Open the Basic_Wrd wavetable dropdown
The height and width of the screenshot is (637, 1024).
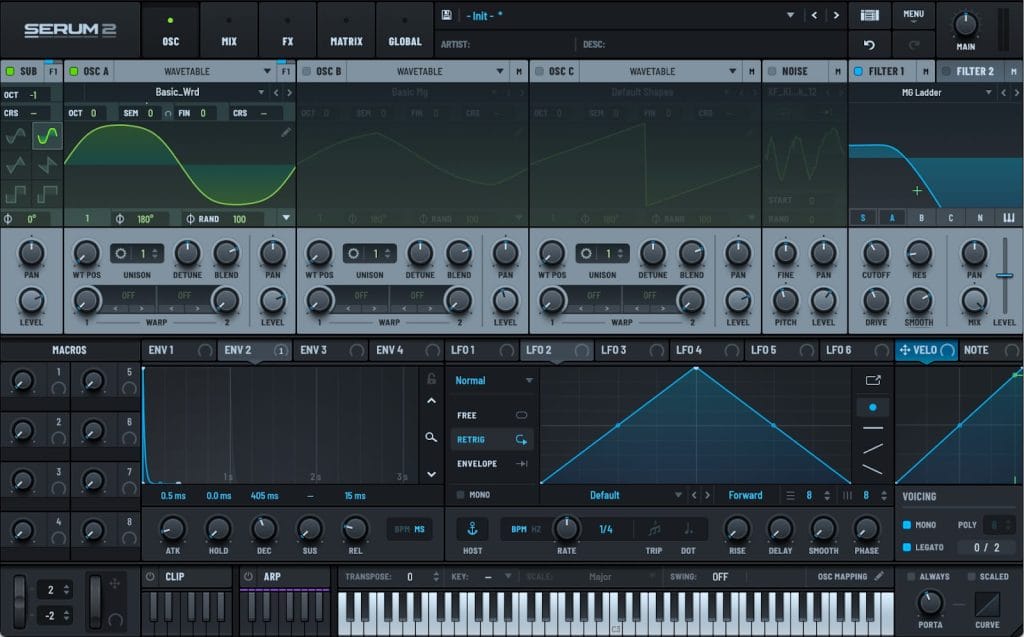click(x=263, y=92)
